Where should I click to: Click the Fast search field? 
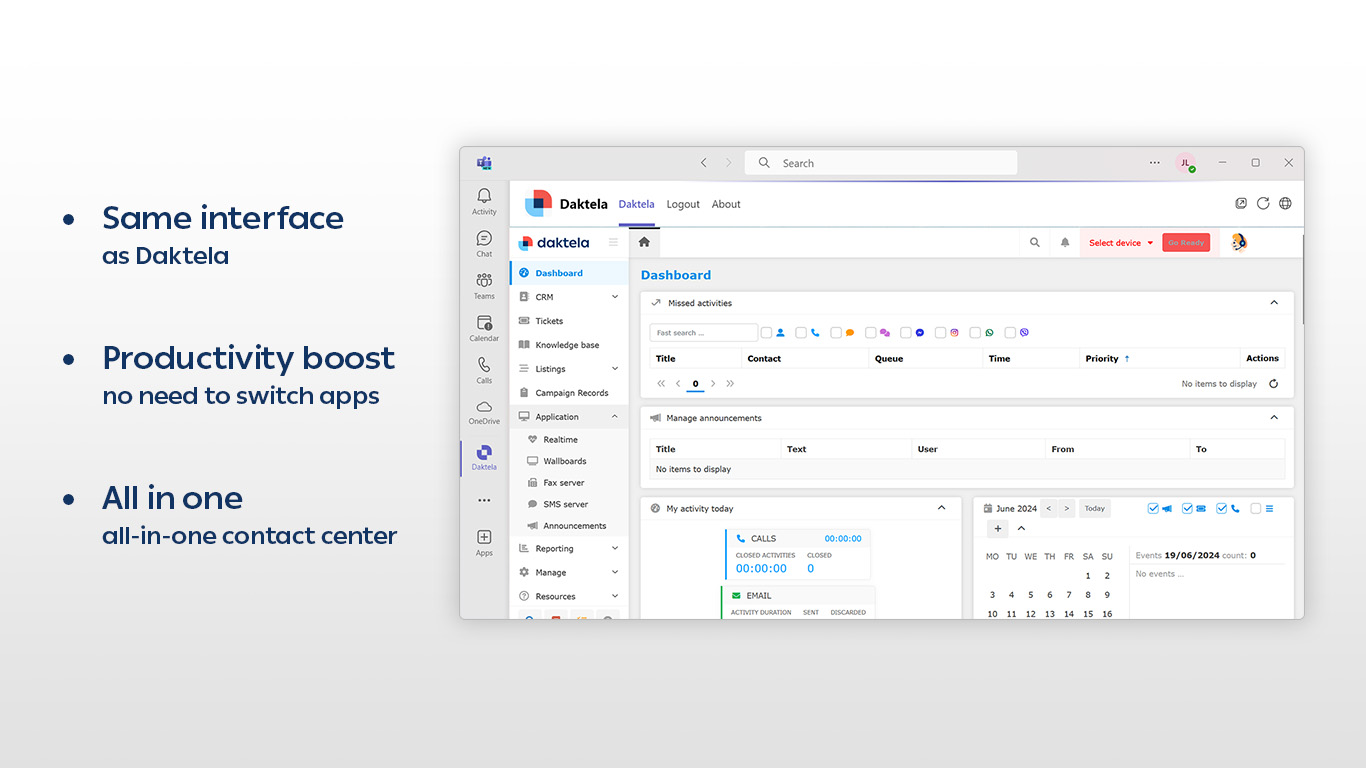point(704,333)
